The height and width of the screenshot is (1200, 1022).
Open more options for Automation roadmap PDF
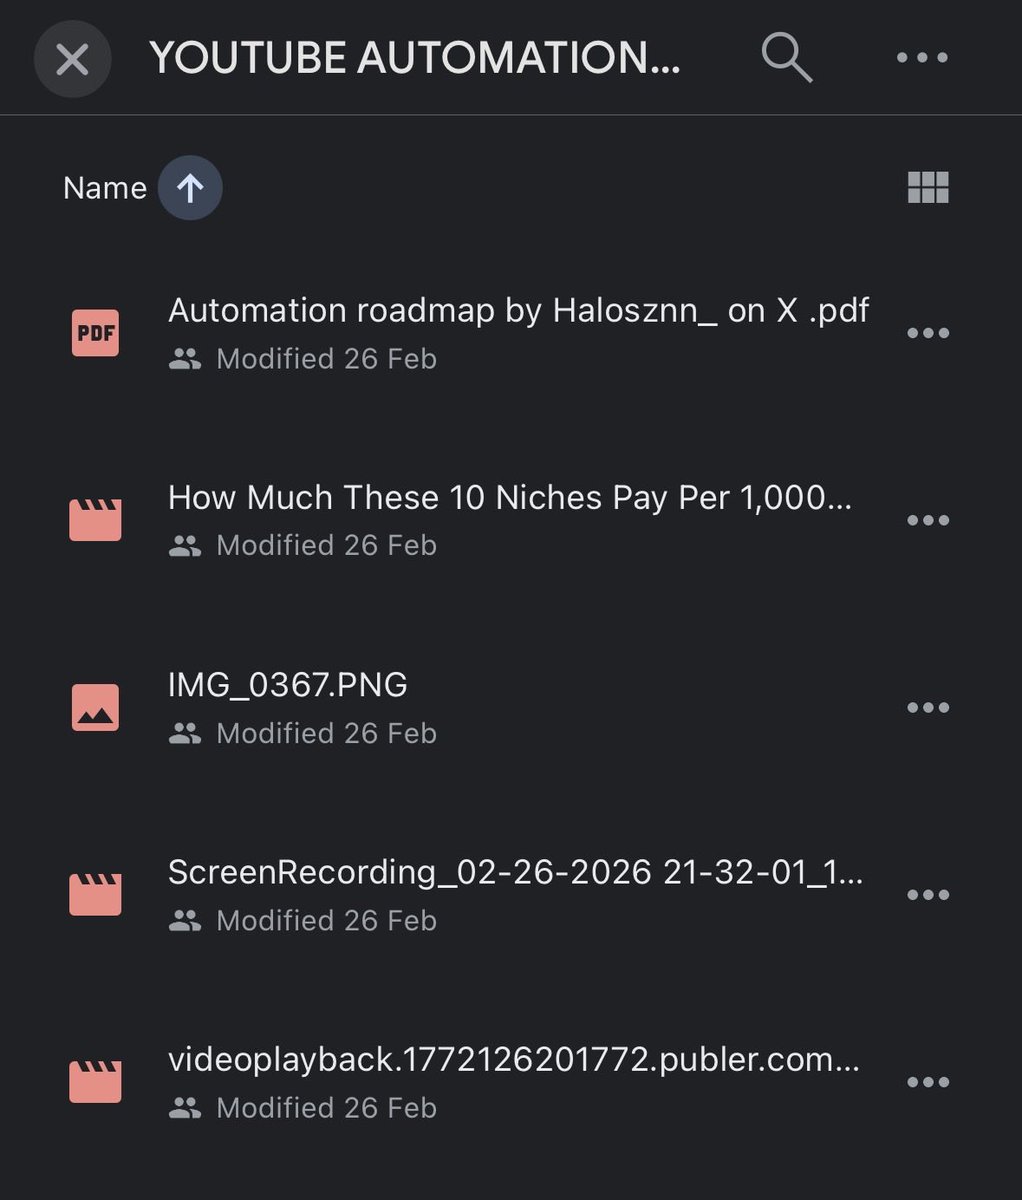pos(928,333)
